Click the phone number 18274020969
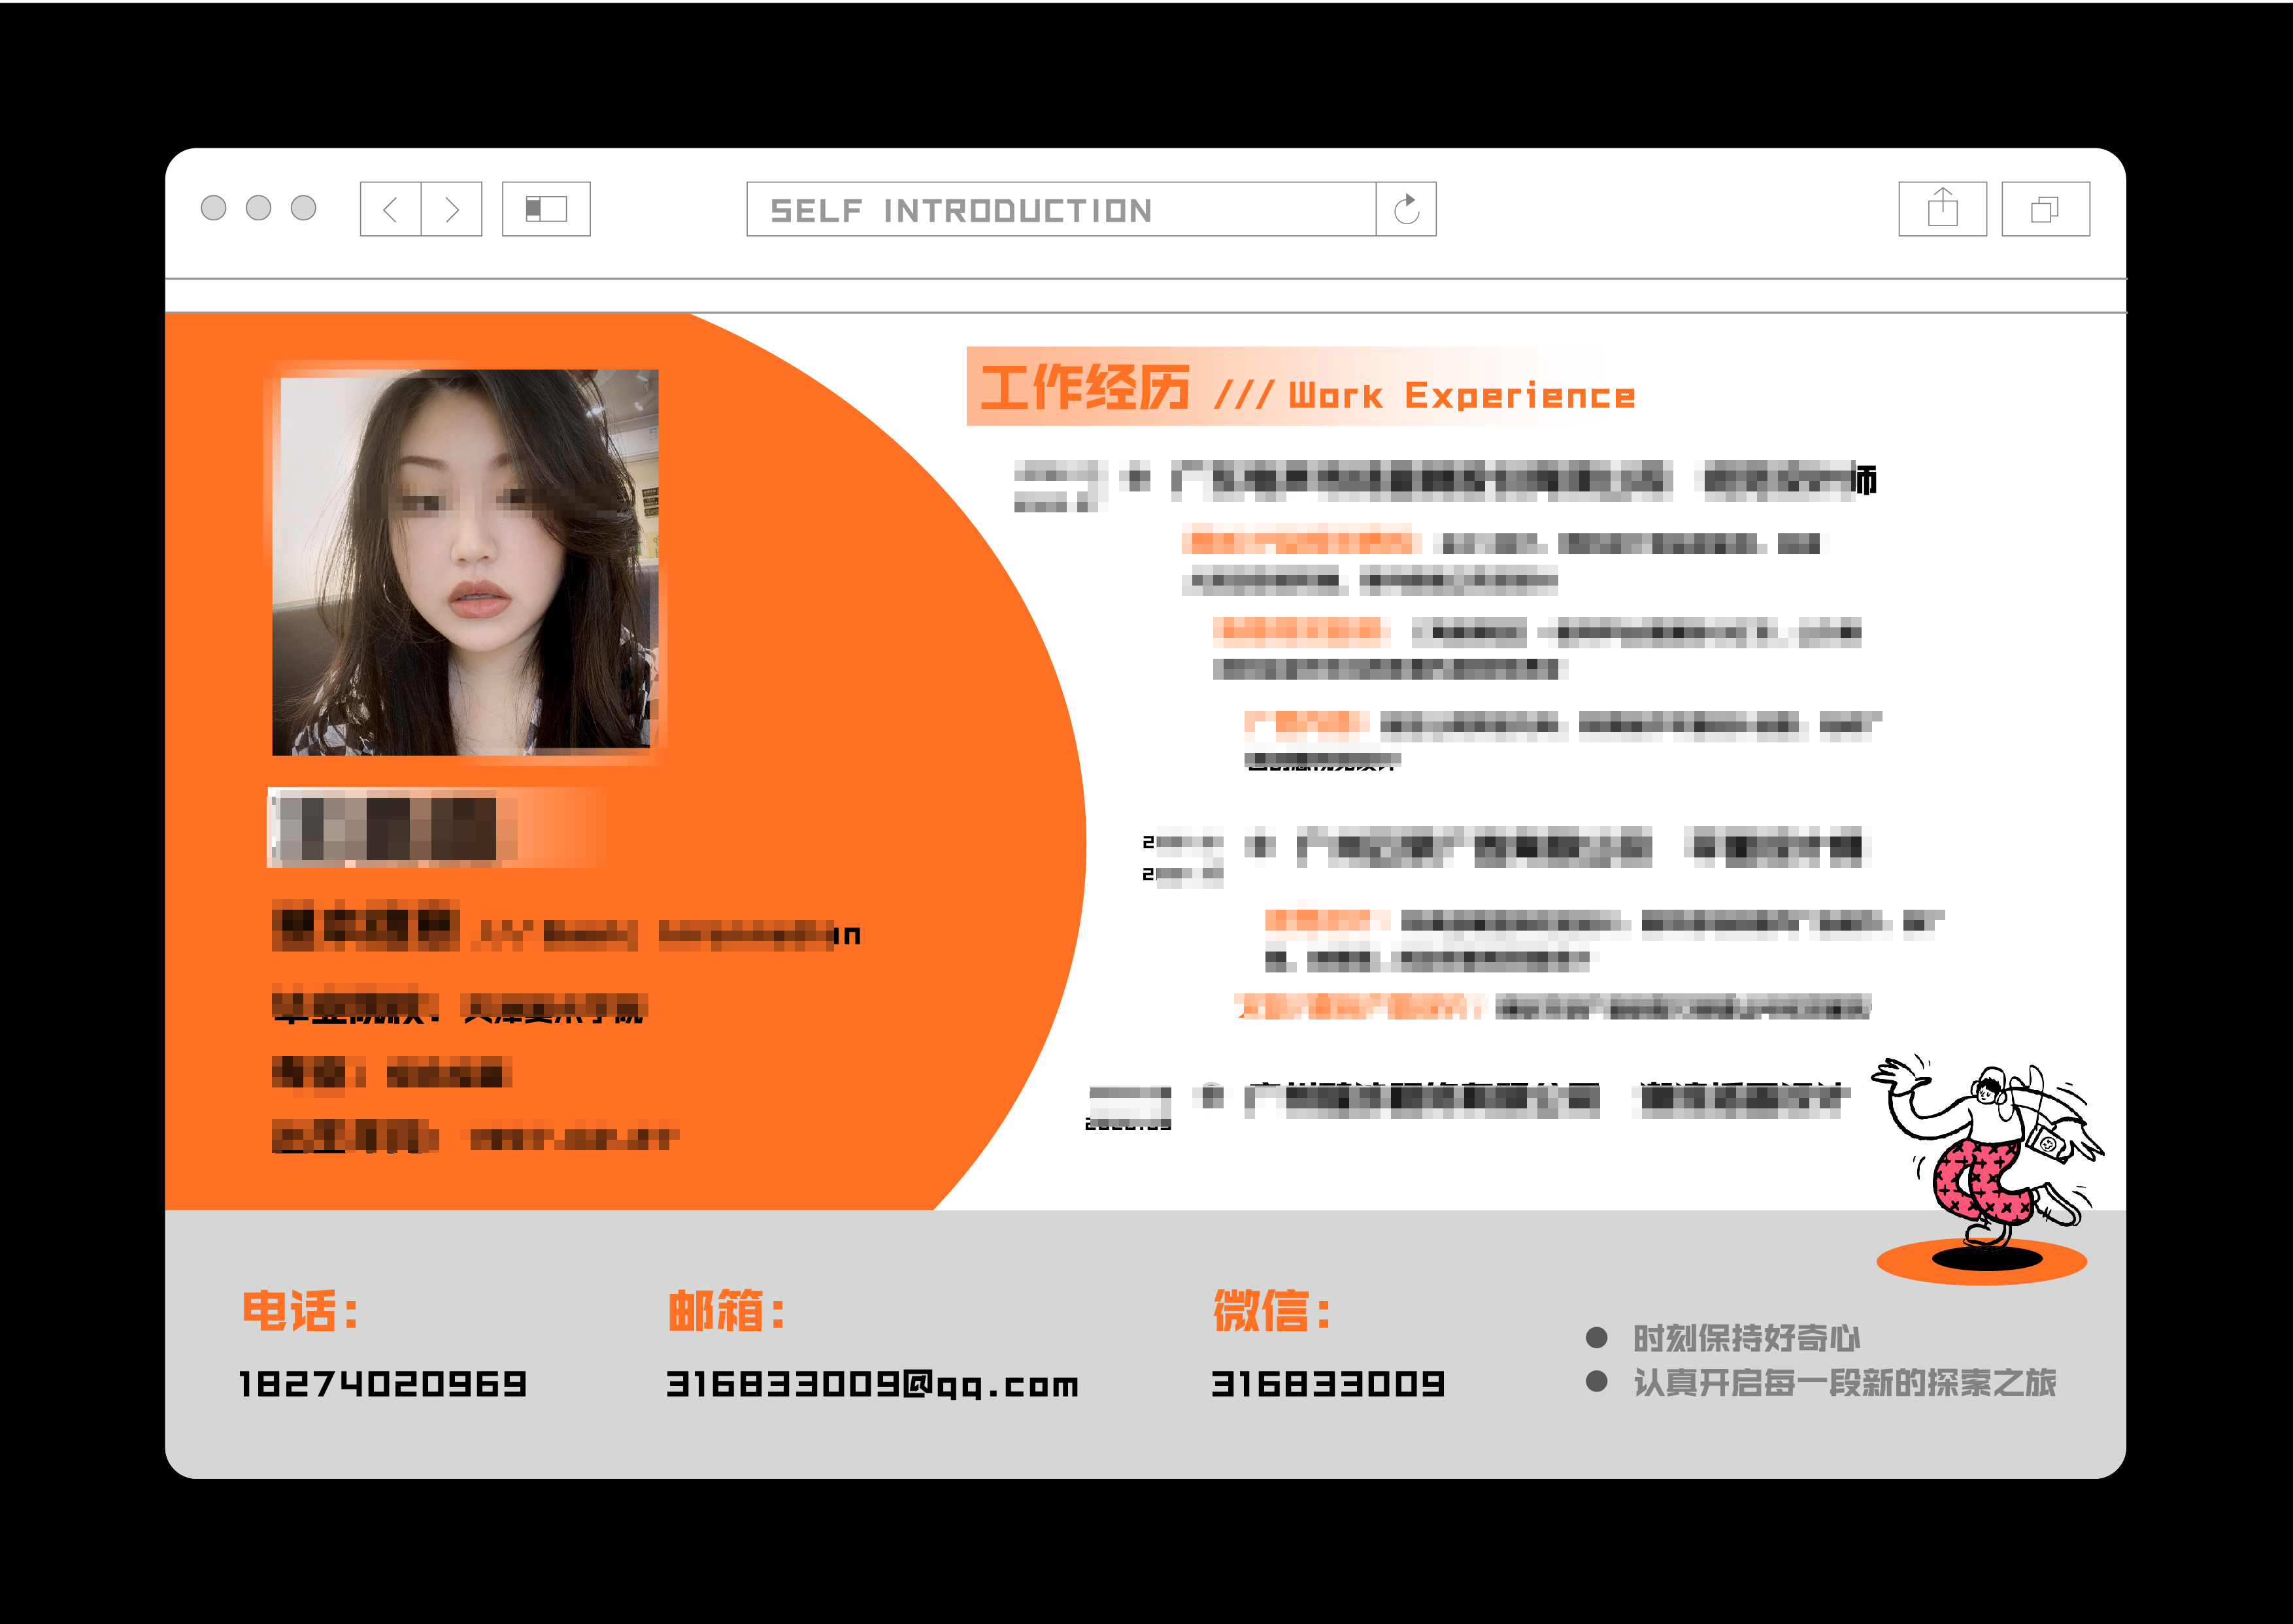2293x1624 pixels. tap(383, 1384)
